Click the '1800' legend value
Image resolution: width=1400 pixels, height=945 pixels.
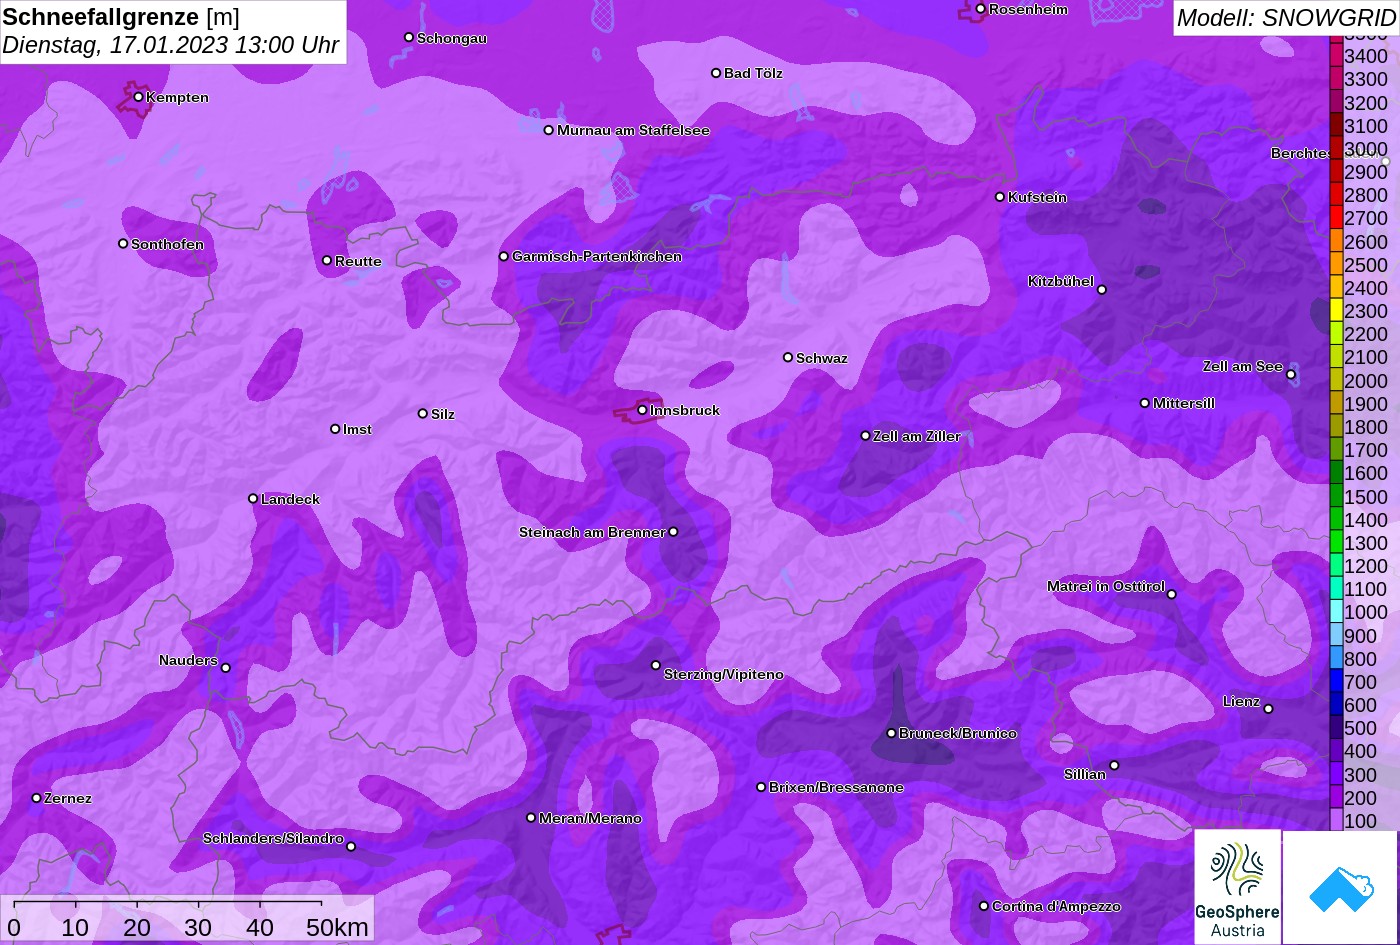[1366, 427]
